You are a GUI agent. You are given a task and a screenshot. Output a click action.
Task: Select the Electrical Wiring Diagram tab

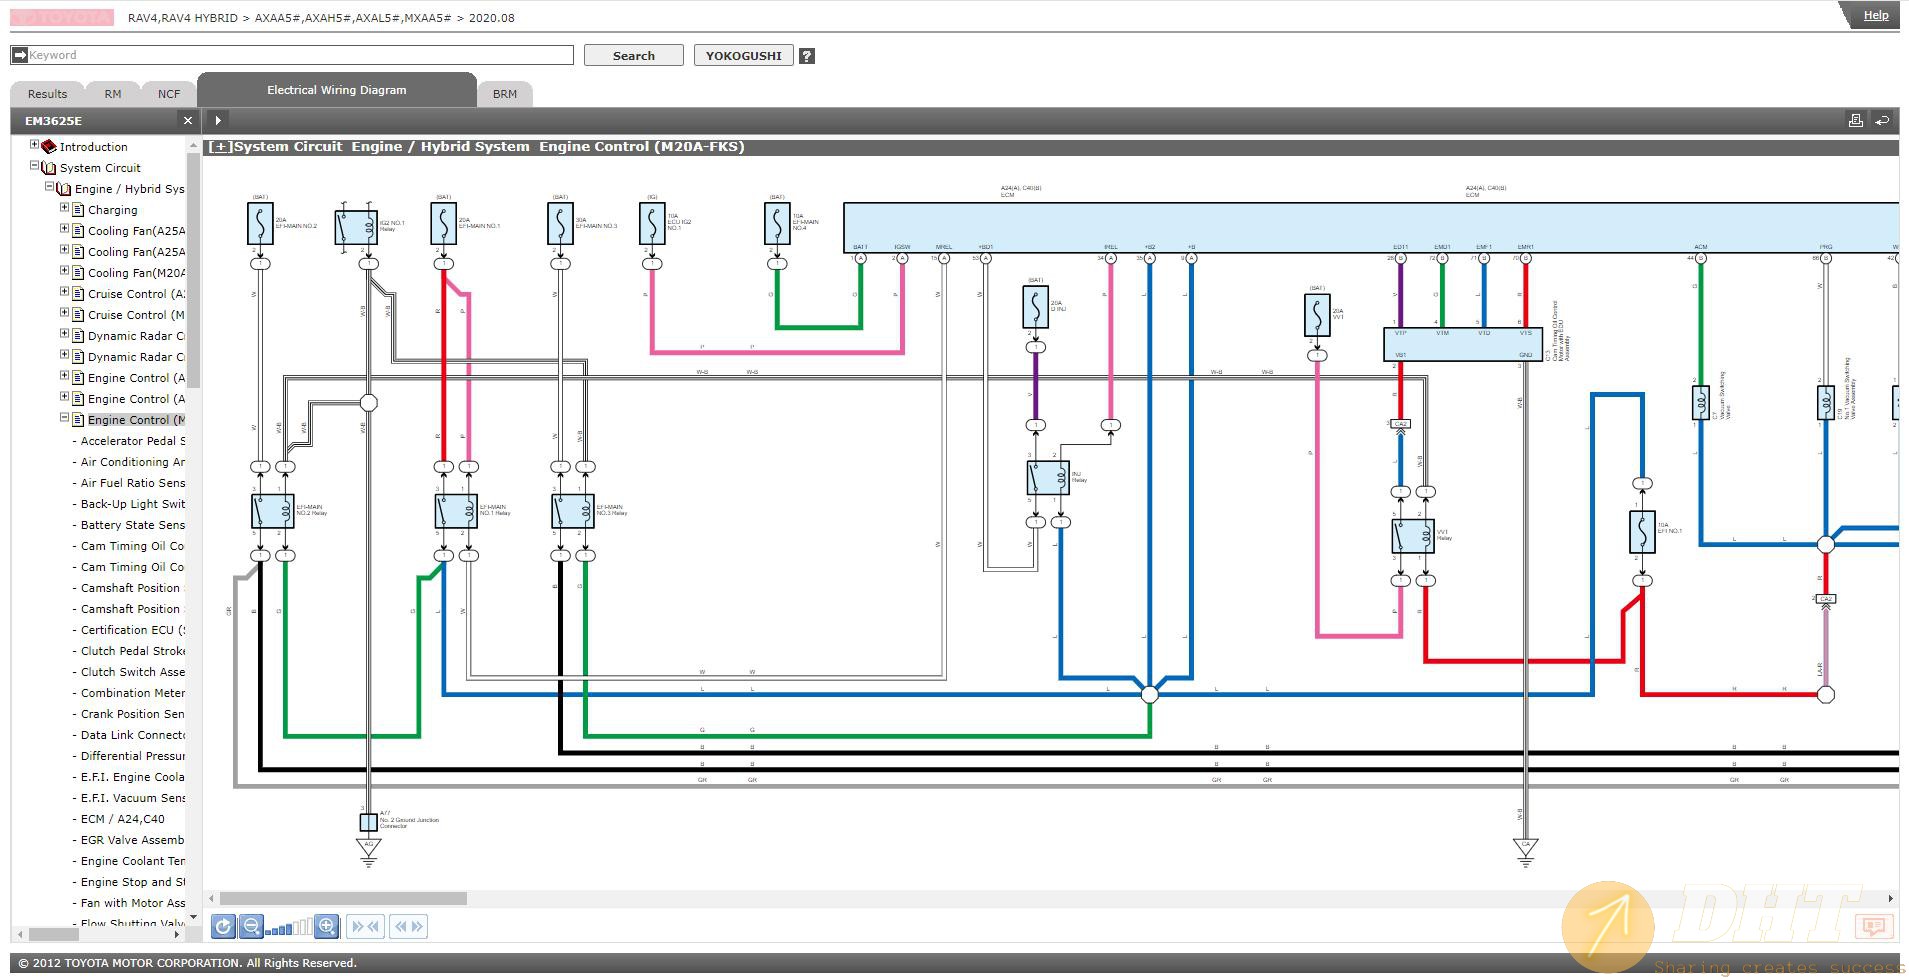[337, 90]
